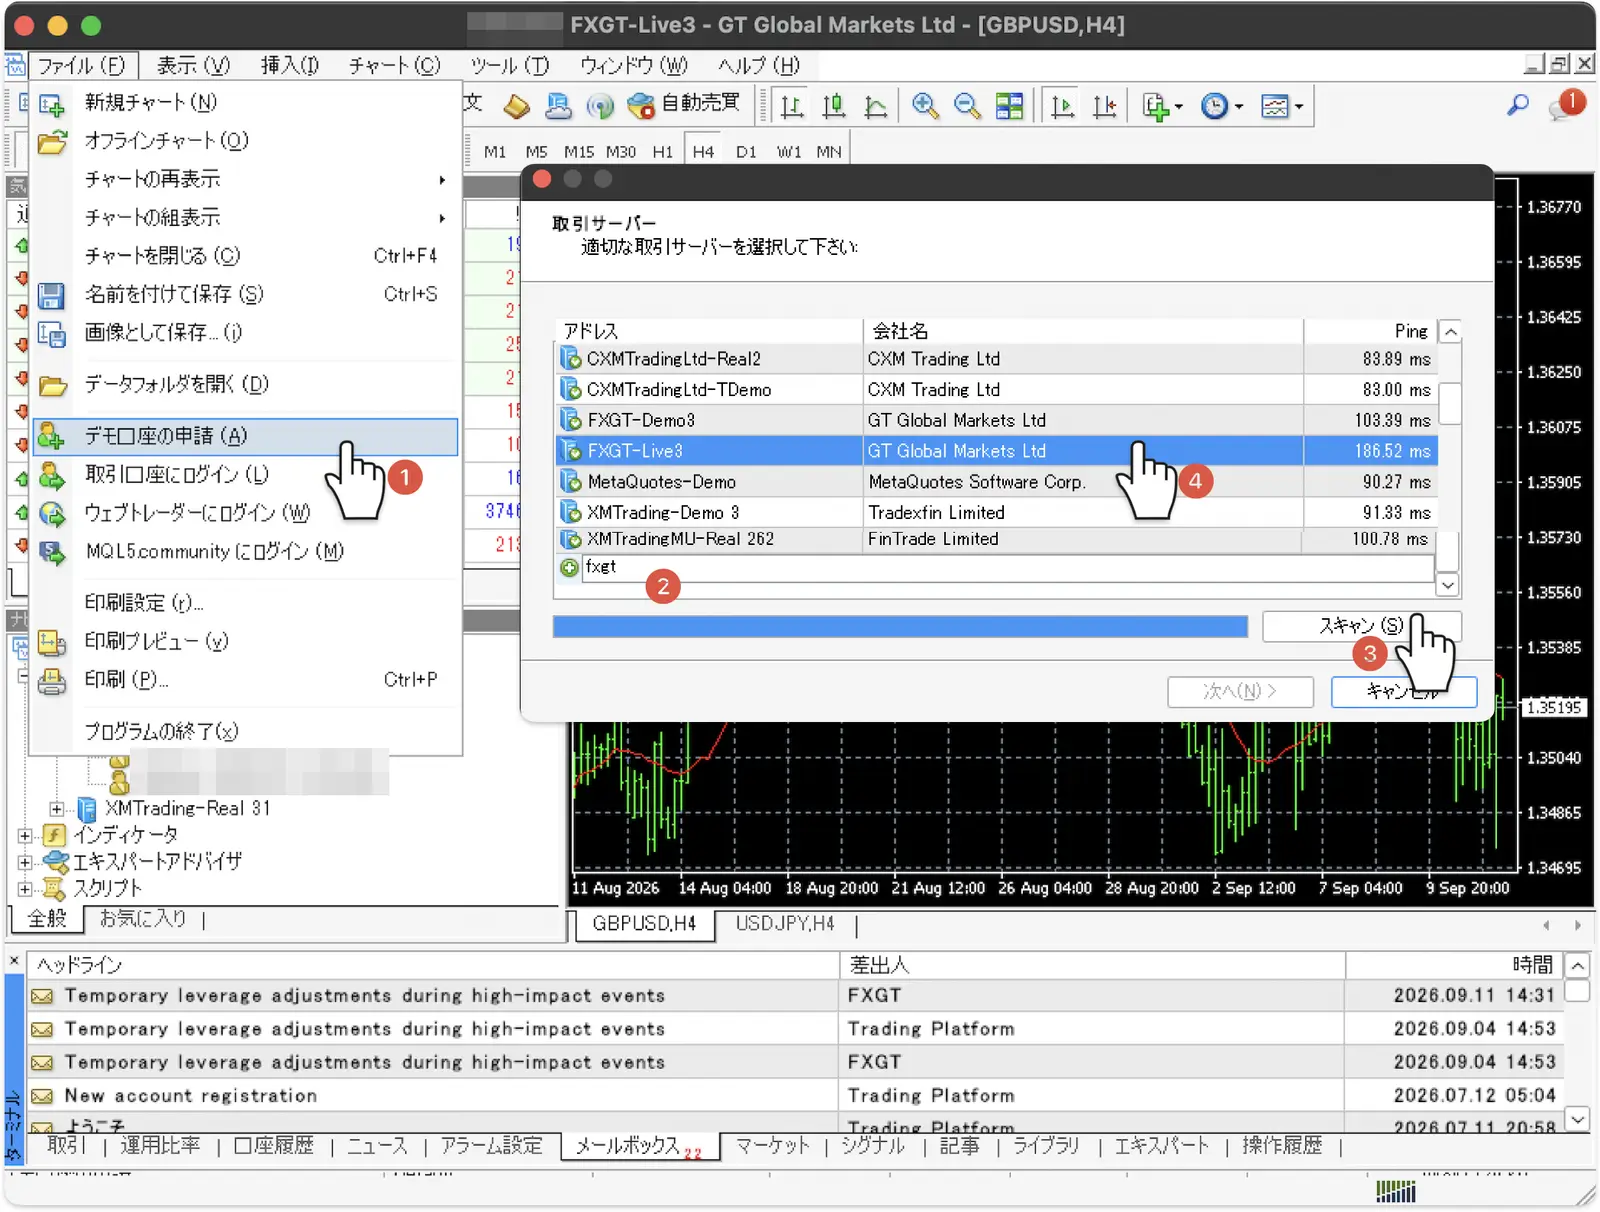Switch to the USDJPY,H4 chart tab
The image size is (1600, 1212).
point(785,924)
